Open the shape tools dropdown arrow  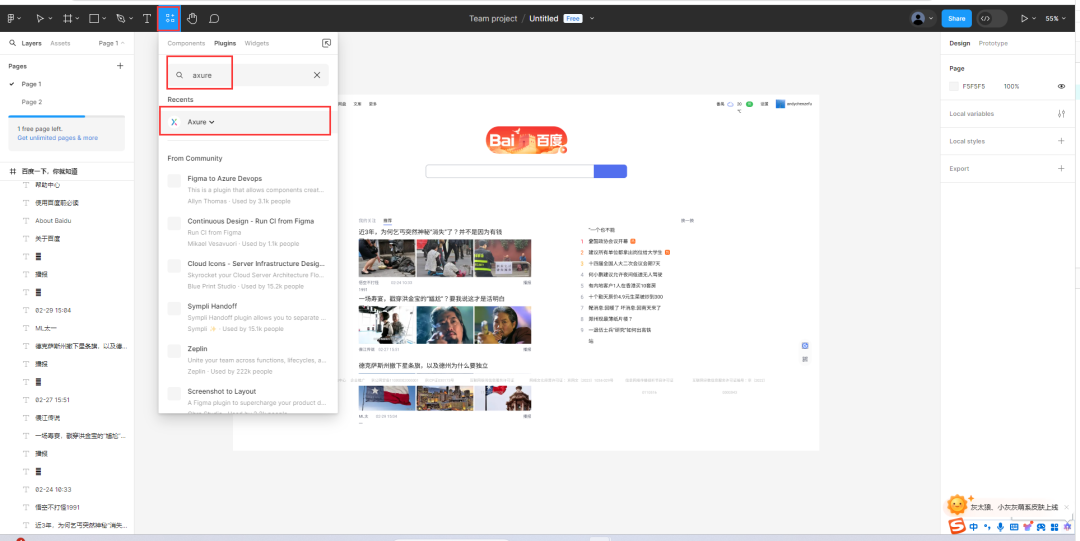pos(104,19)
